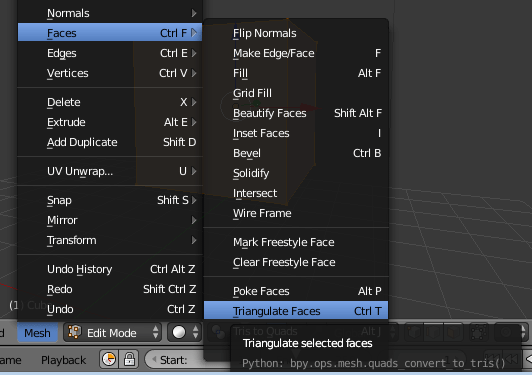Click the timeline clock sync icon

point(109,359)
